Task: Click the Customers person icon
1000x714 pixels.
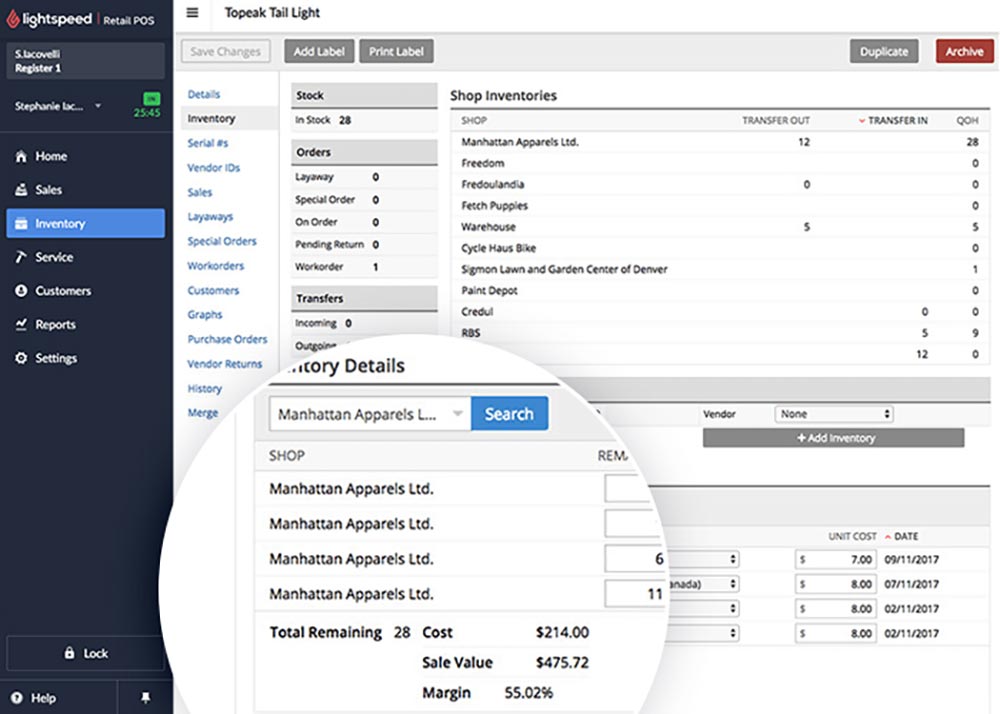Action: pyautogui.click(x=21, y=291)
